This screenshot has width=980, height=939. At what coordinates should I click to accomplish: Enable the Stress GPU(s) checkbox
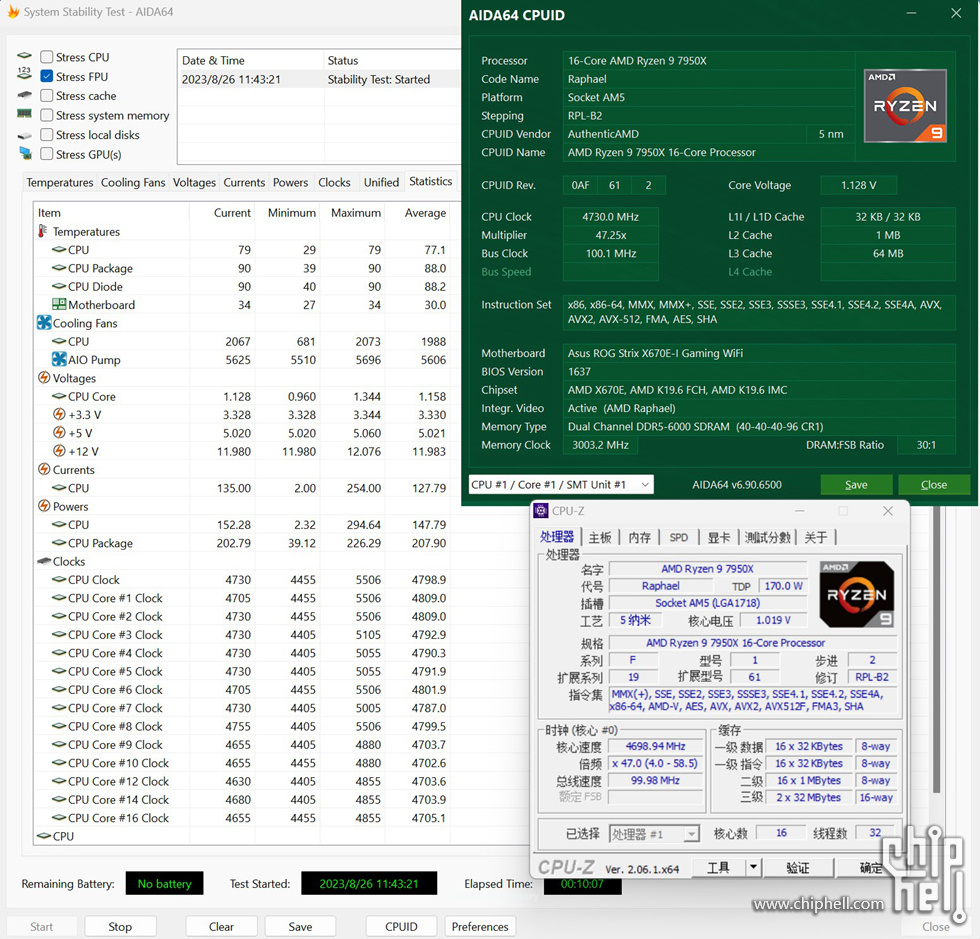tap(46, 154)
